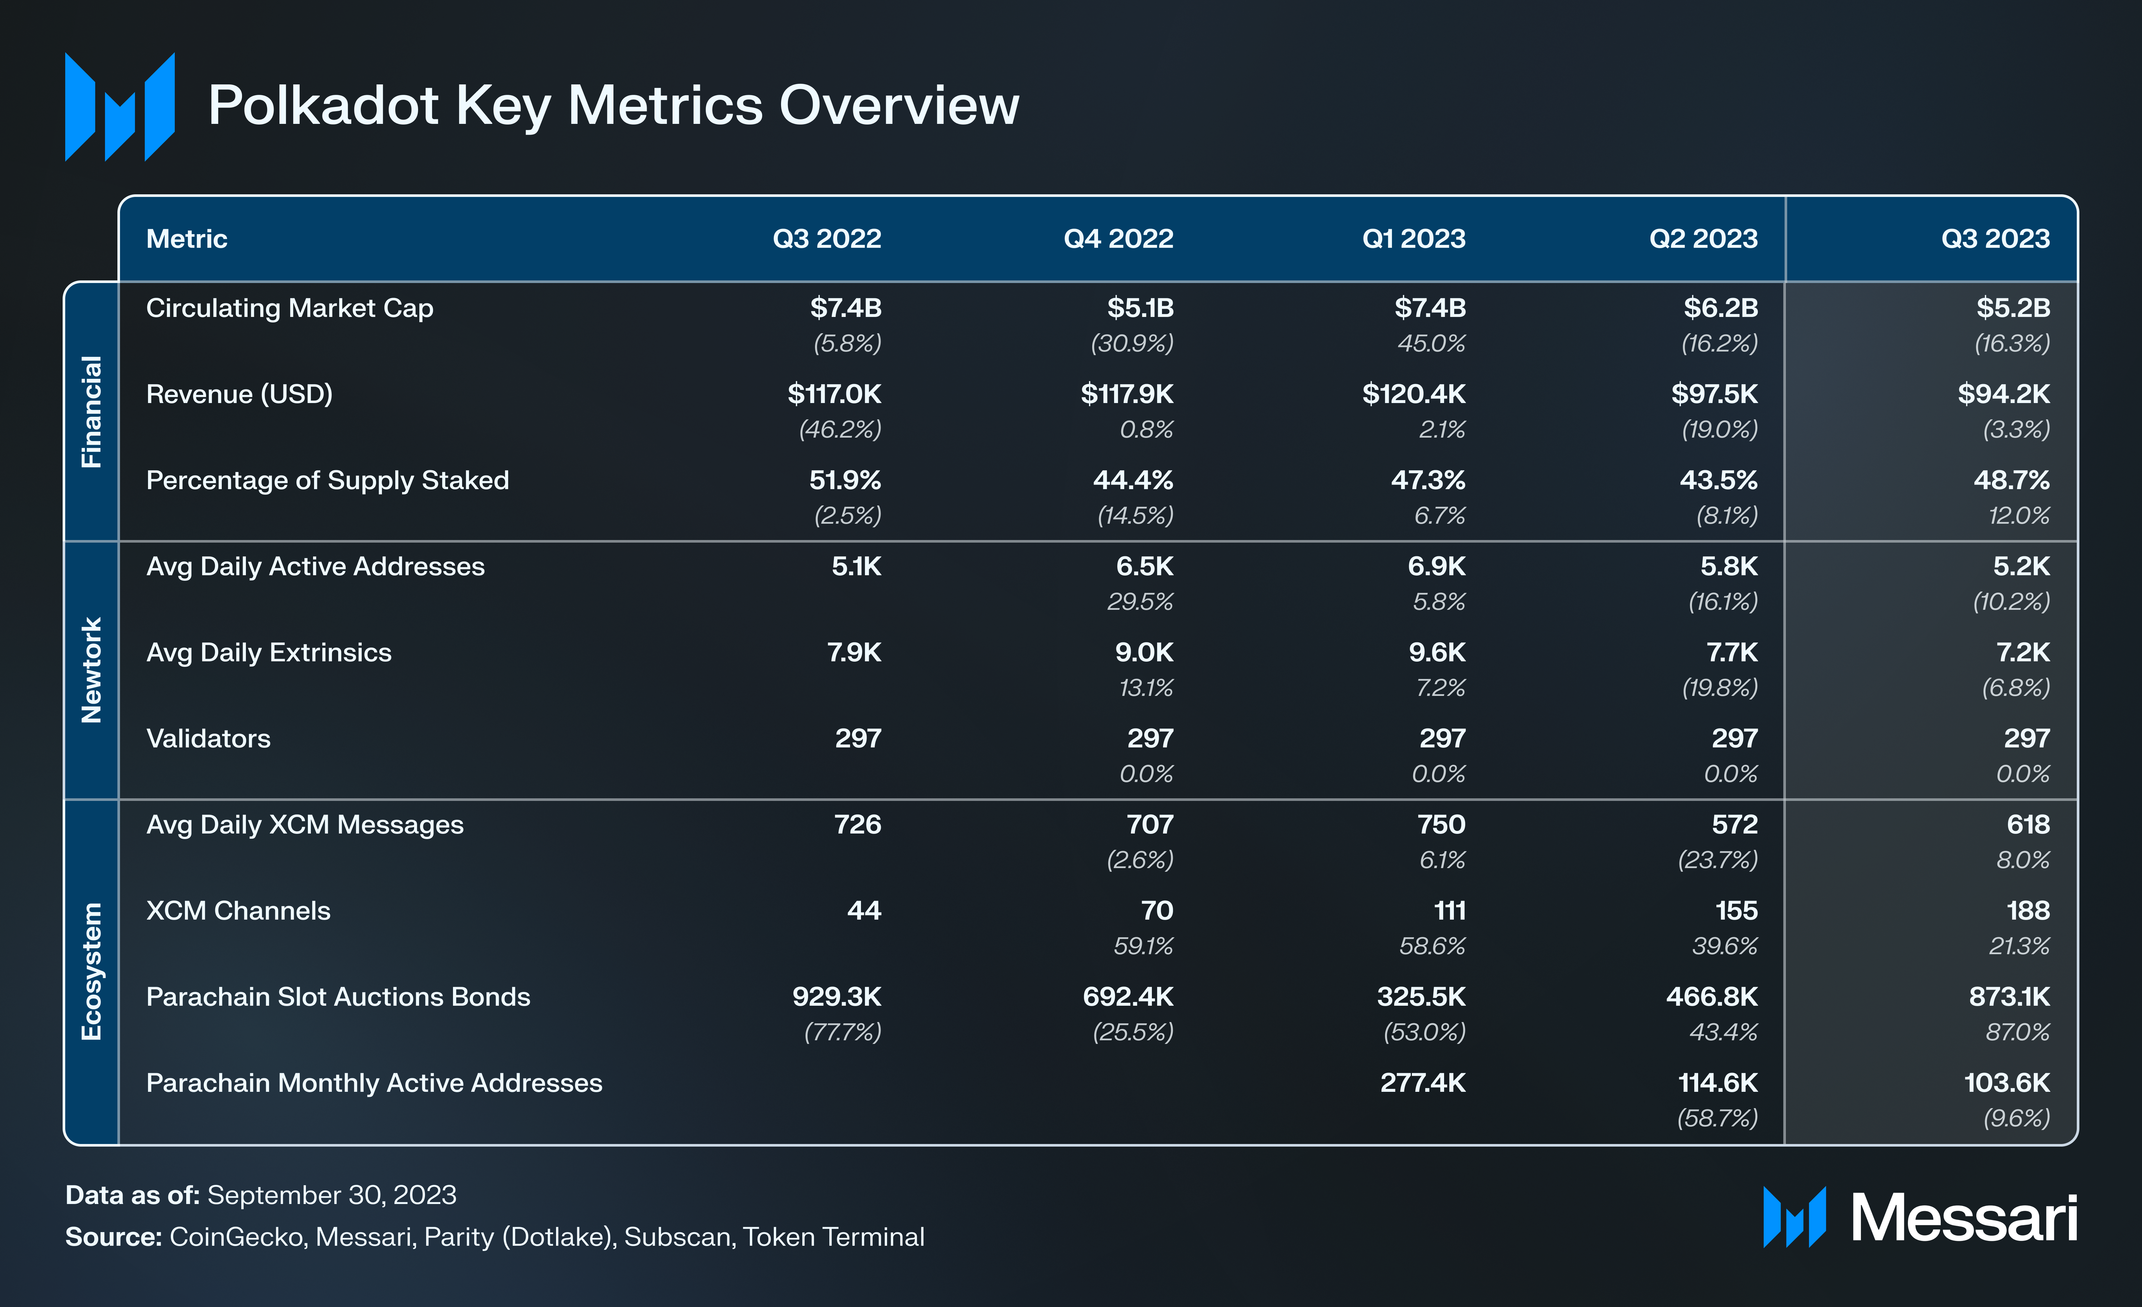Click the Messari logo icon top-left
2142x1307 pixels.
(119, 107)
